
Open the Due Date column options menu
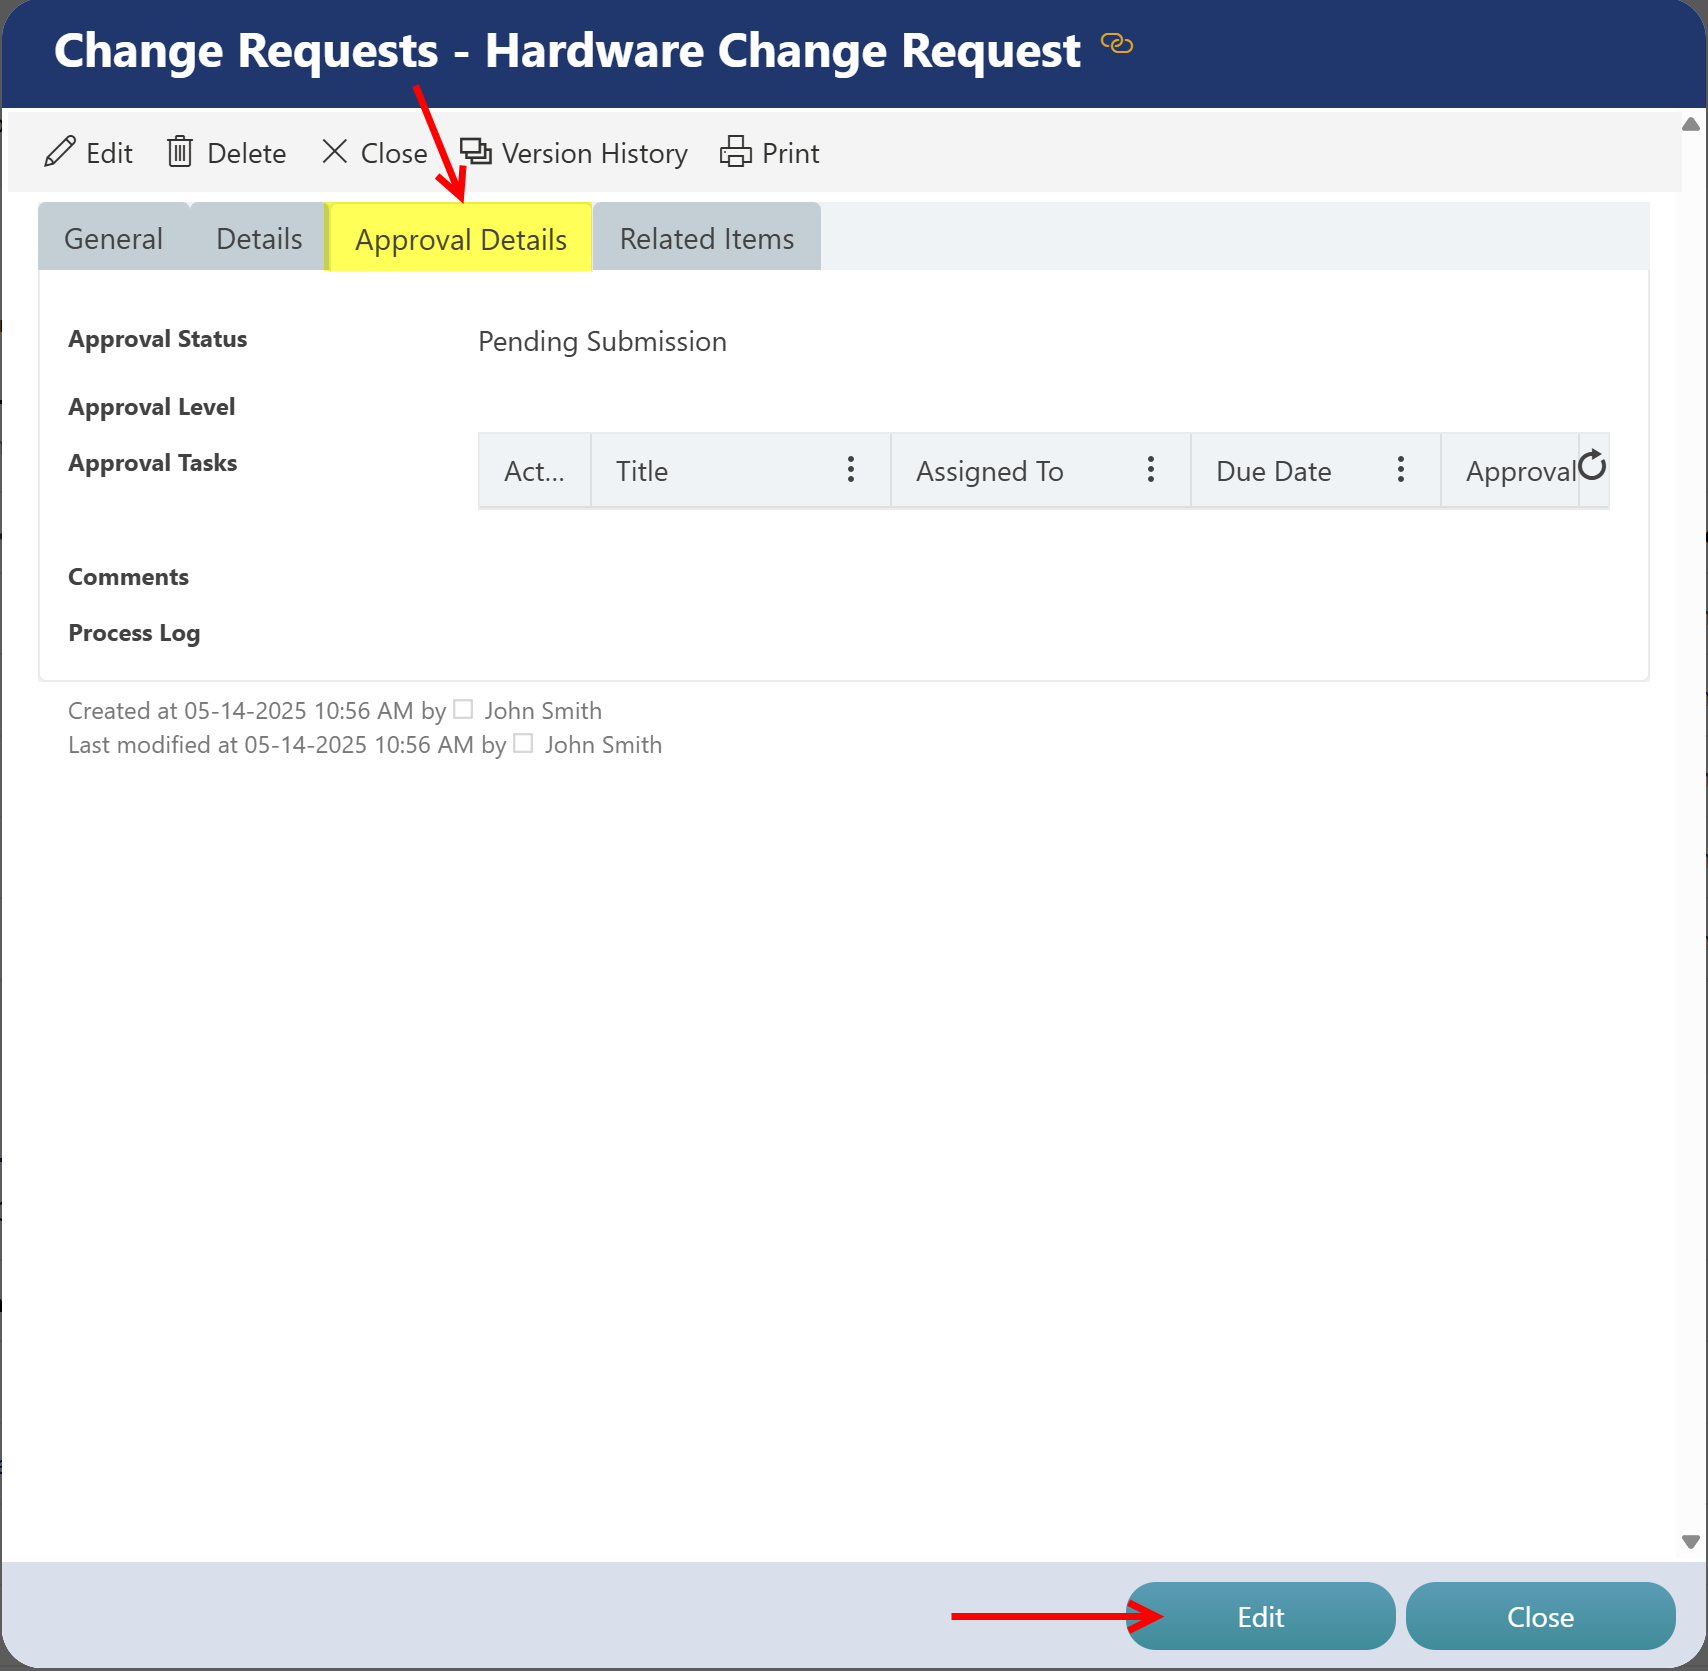pyautogui.click(x=1401, y=470)
